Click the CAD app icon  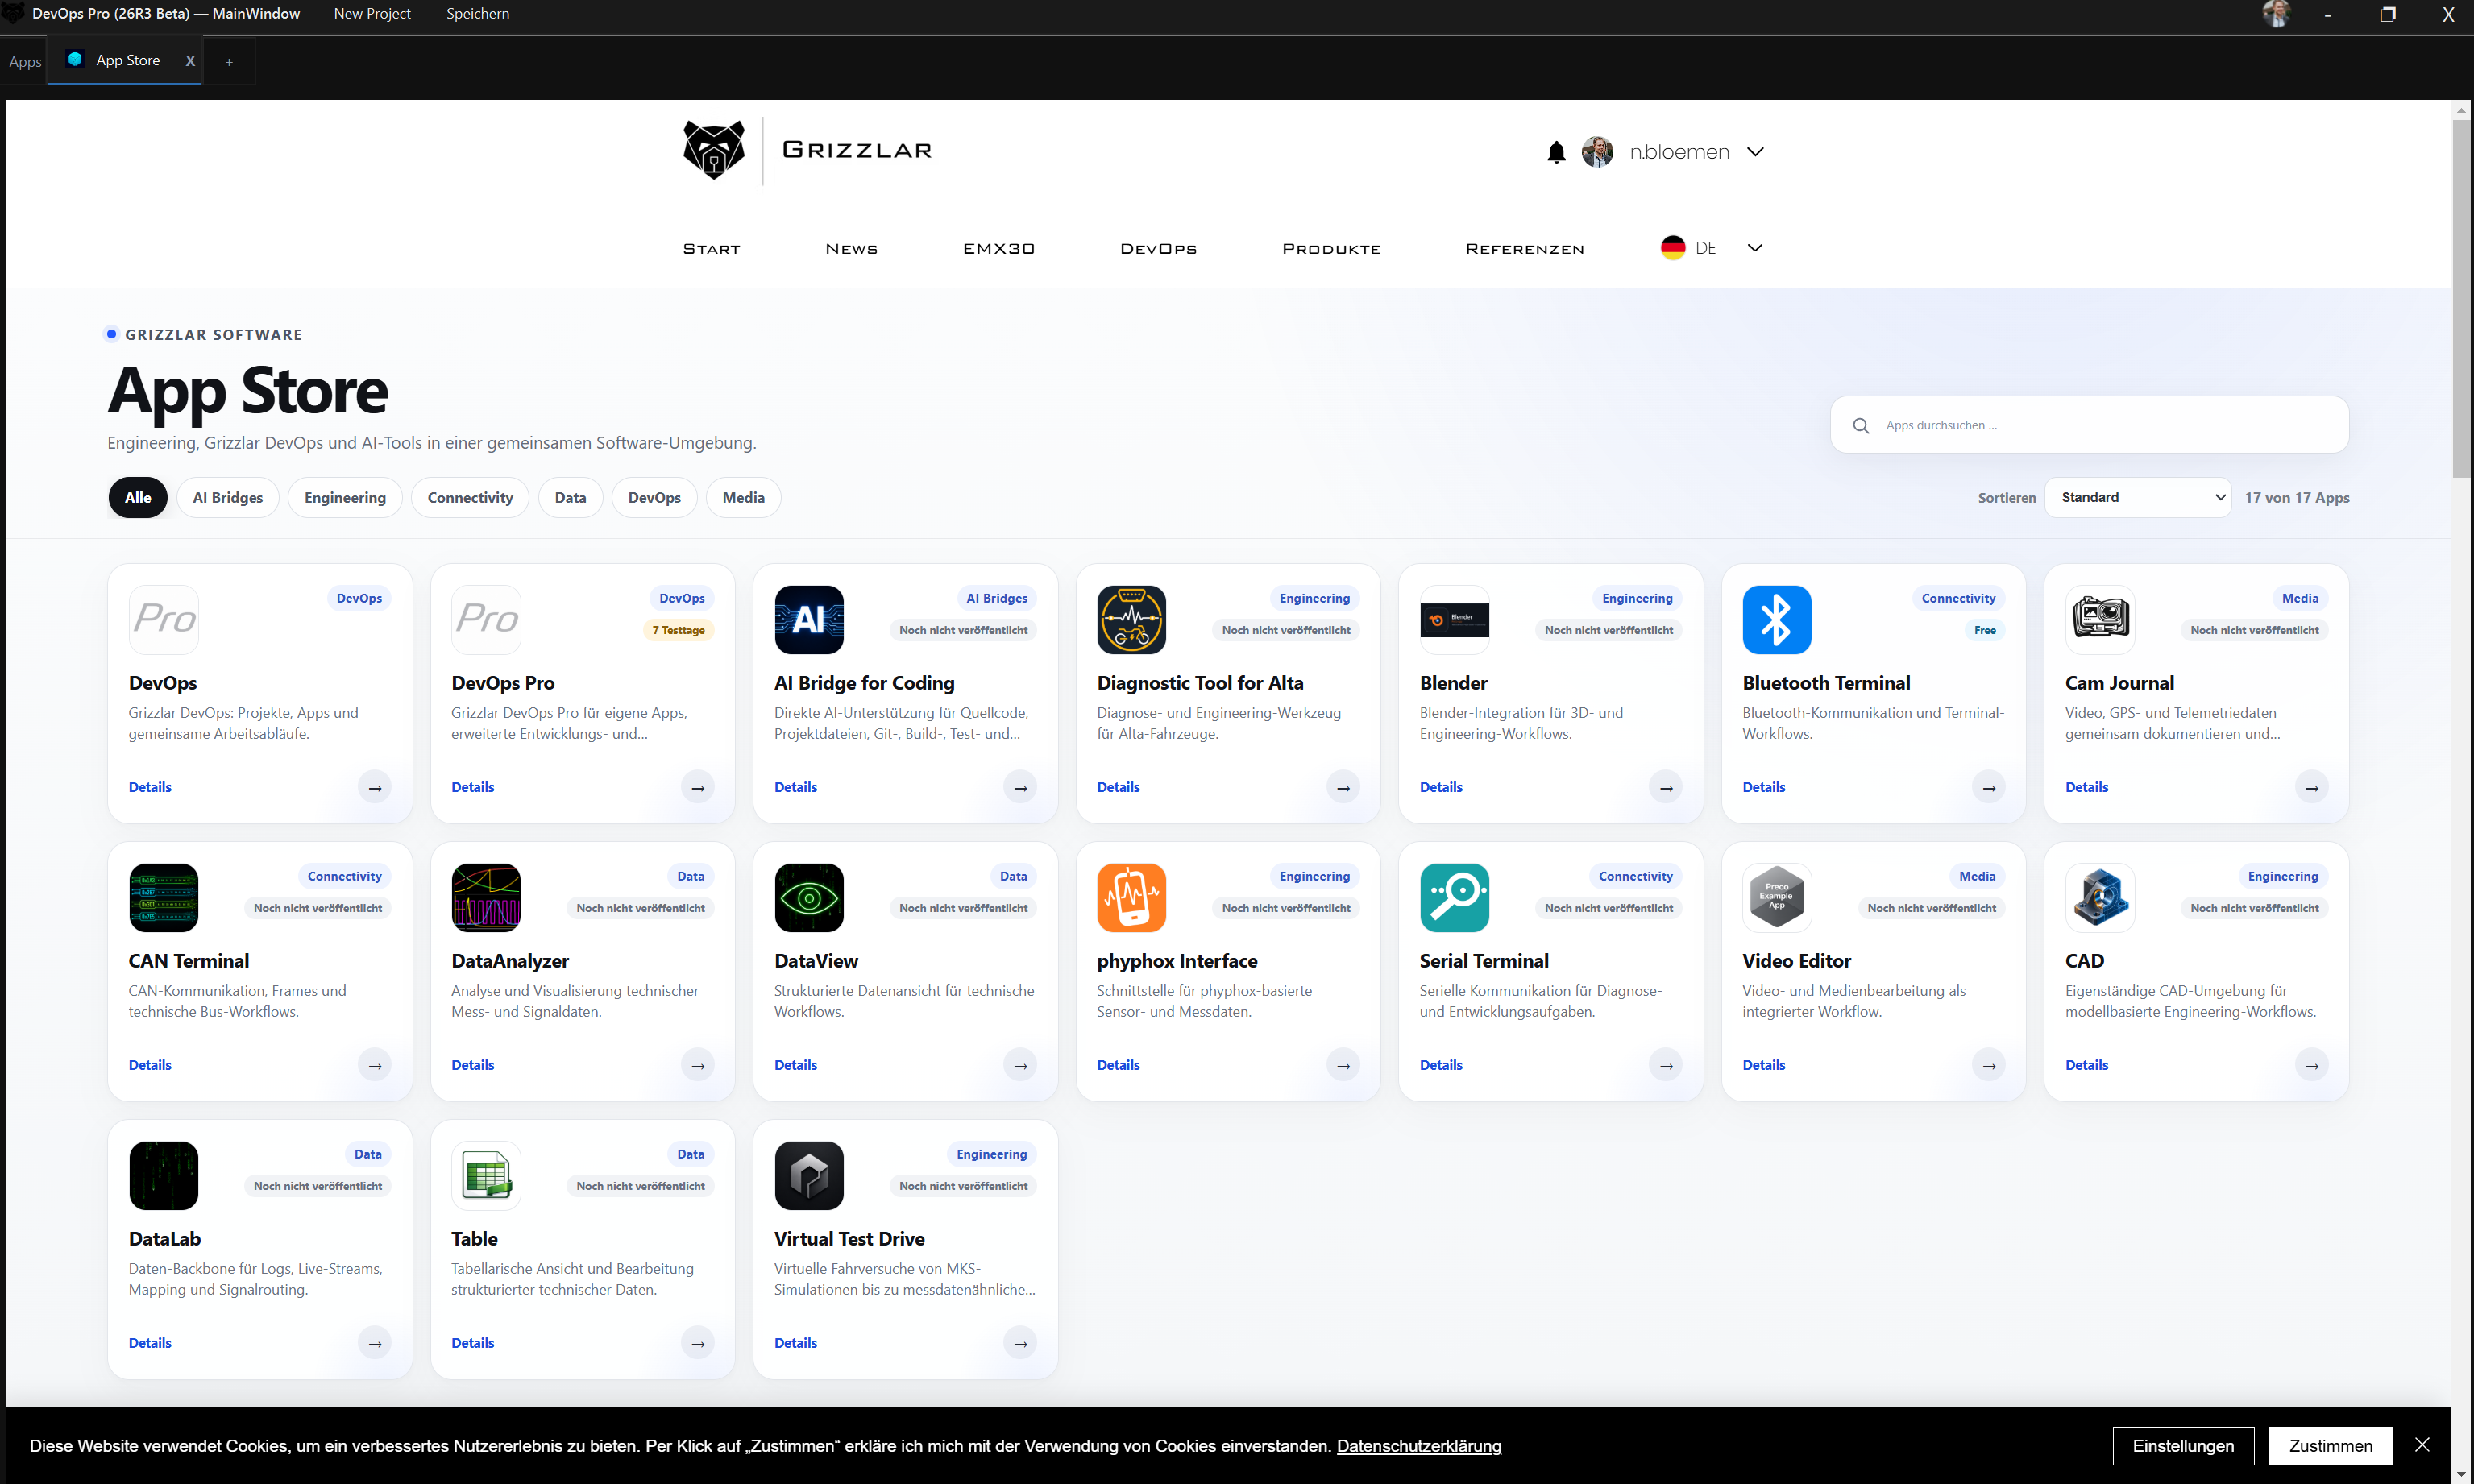coord(2100,898)
